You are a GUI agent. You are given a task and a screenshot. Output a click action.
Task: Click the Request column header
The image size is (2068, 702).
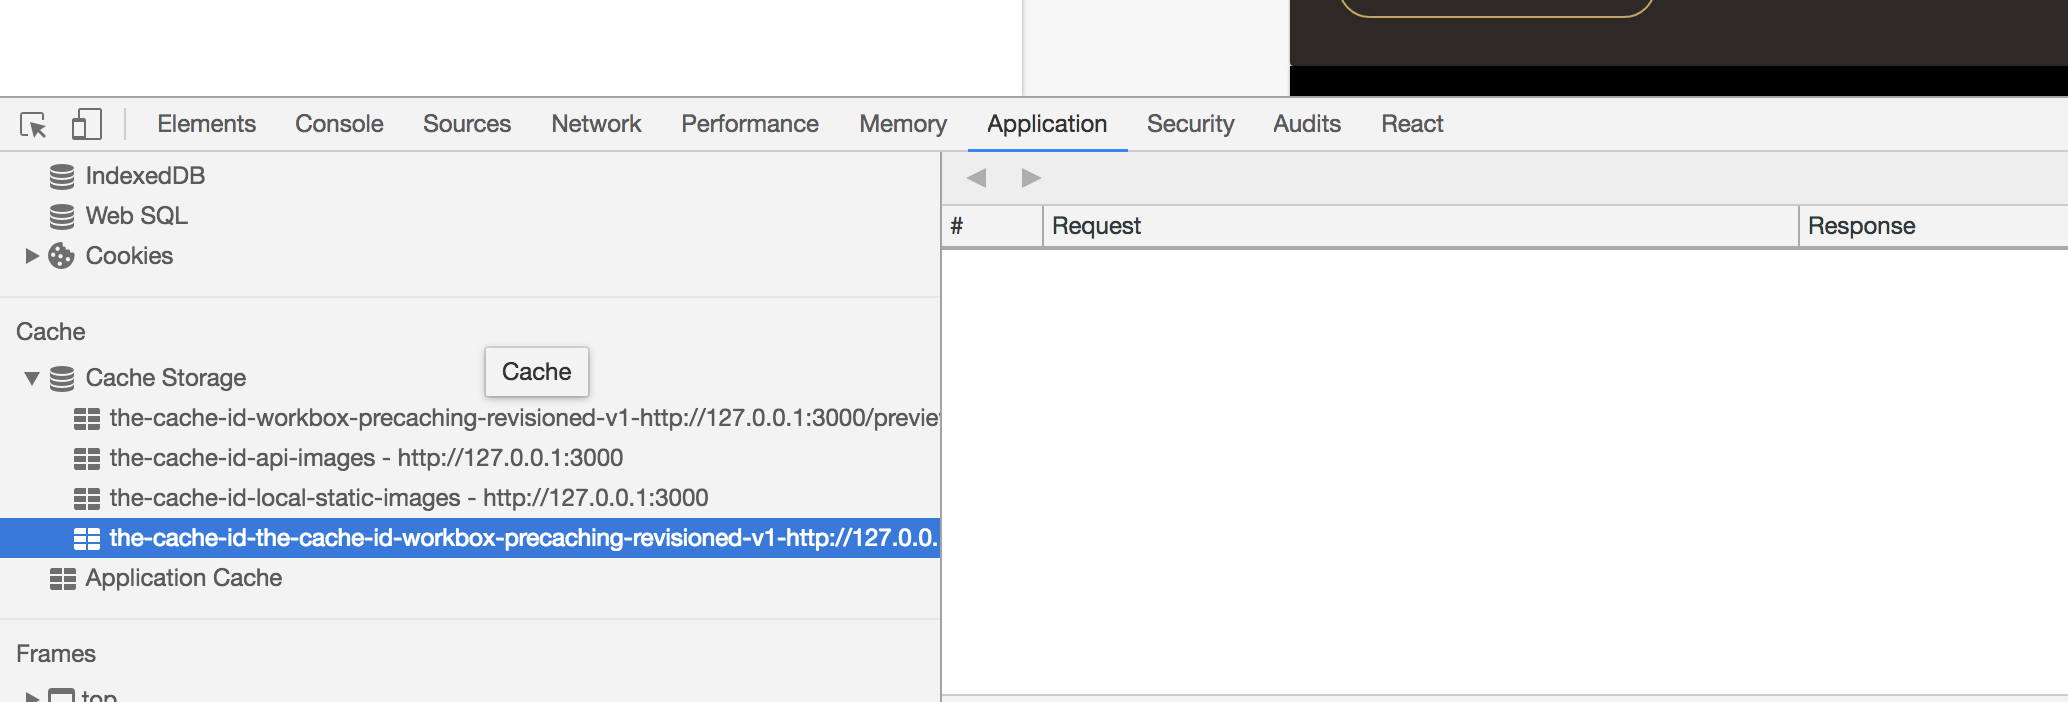[1095, 226]
